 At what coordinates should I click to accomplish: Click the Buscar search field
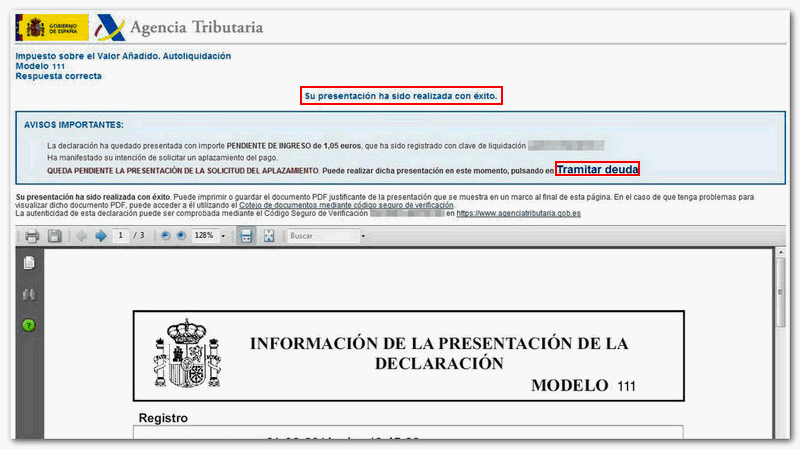pyautogui.click(x=320, y=236)
